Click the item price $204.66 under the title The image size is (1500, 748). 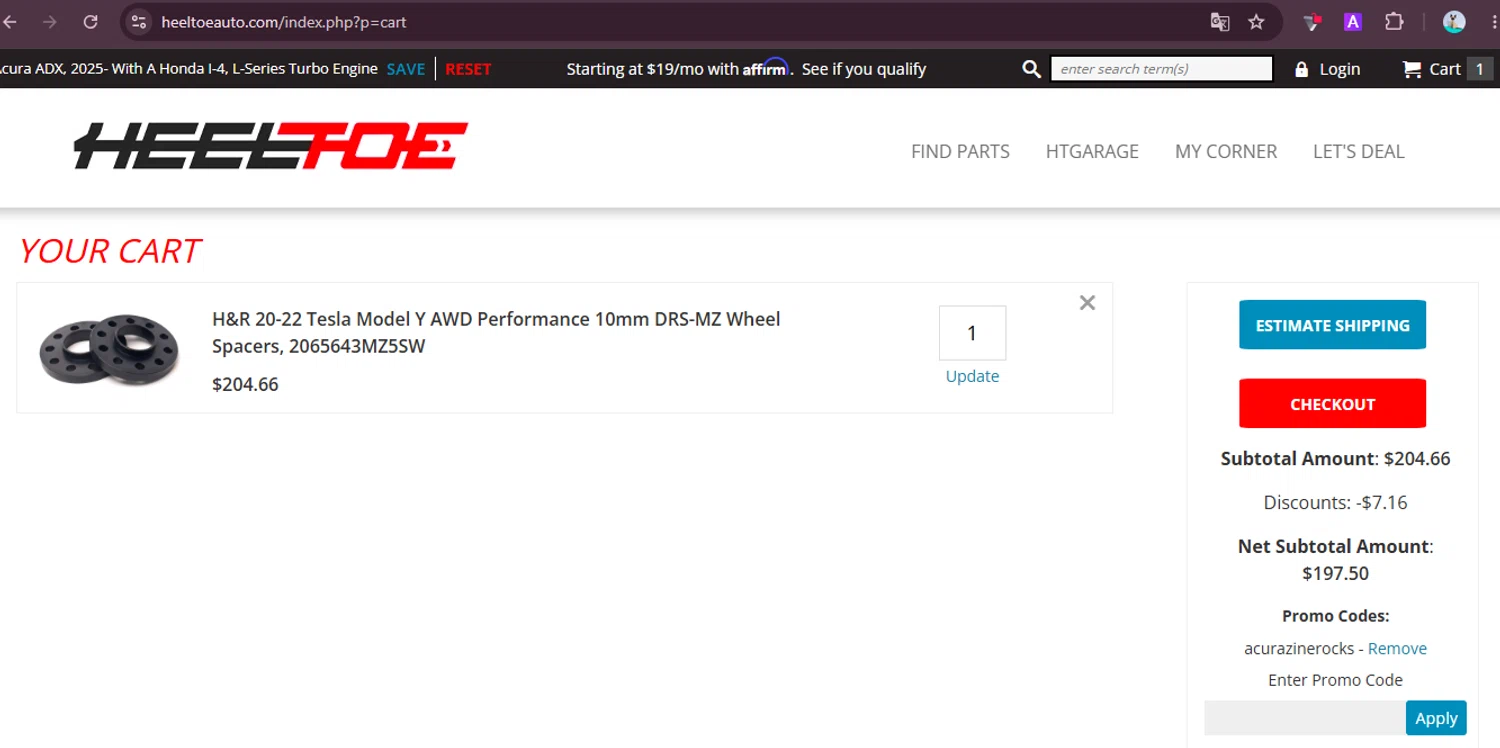pyautogui.click(x=245, y=384)
